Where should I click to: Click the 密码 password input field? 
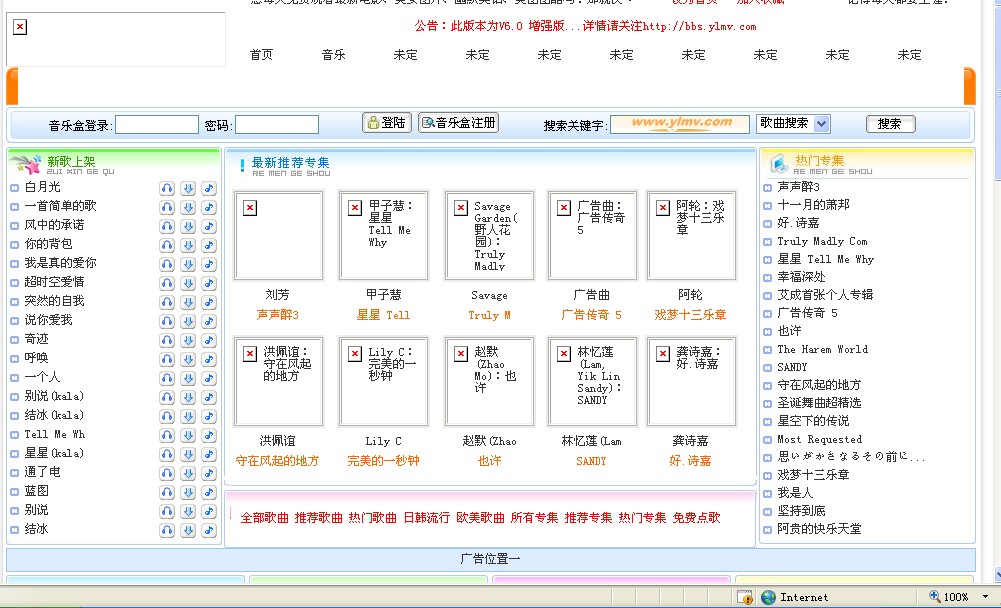276,125
